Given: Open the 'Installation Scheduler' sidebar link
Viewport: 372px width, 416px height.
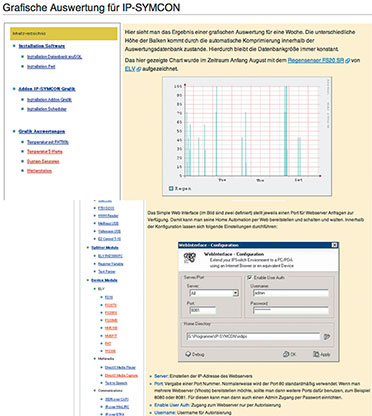Looking at the screenshot, I should [x=47, y=109].
